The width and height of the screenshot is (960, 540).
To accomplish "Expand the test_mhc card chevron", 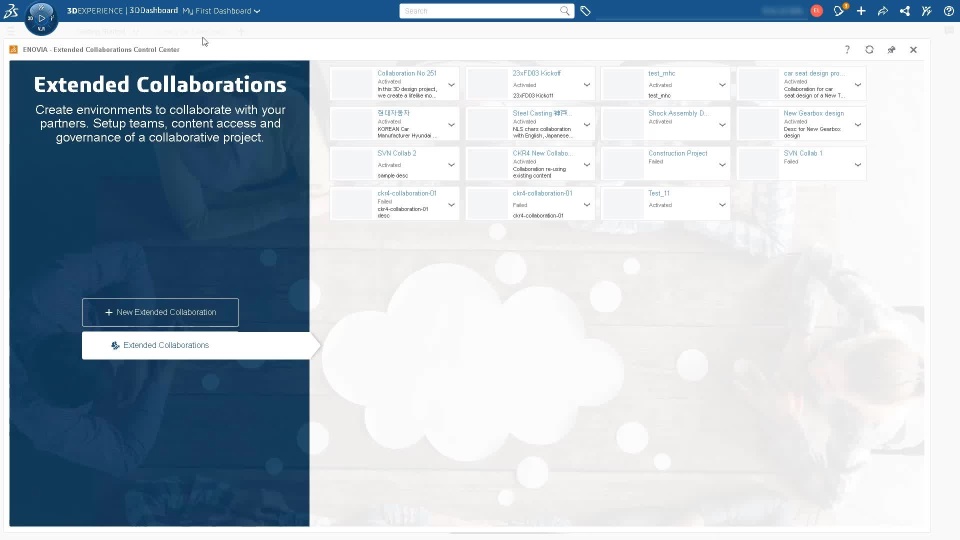I will (x=722, y=85).
